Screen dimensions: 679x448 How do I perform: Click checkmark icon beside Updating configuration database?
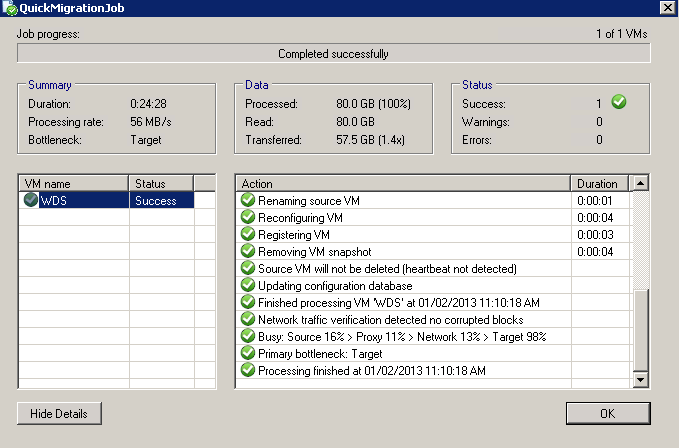(248, 286)
